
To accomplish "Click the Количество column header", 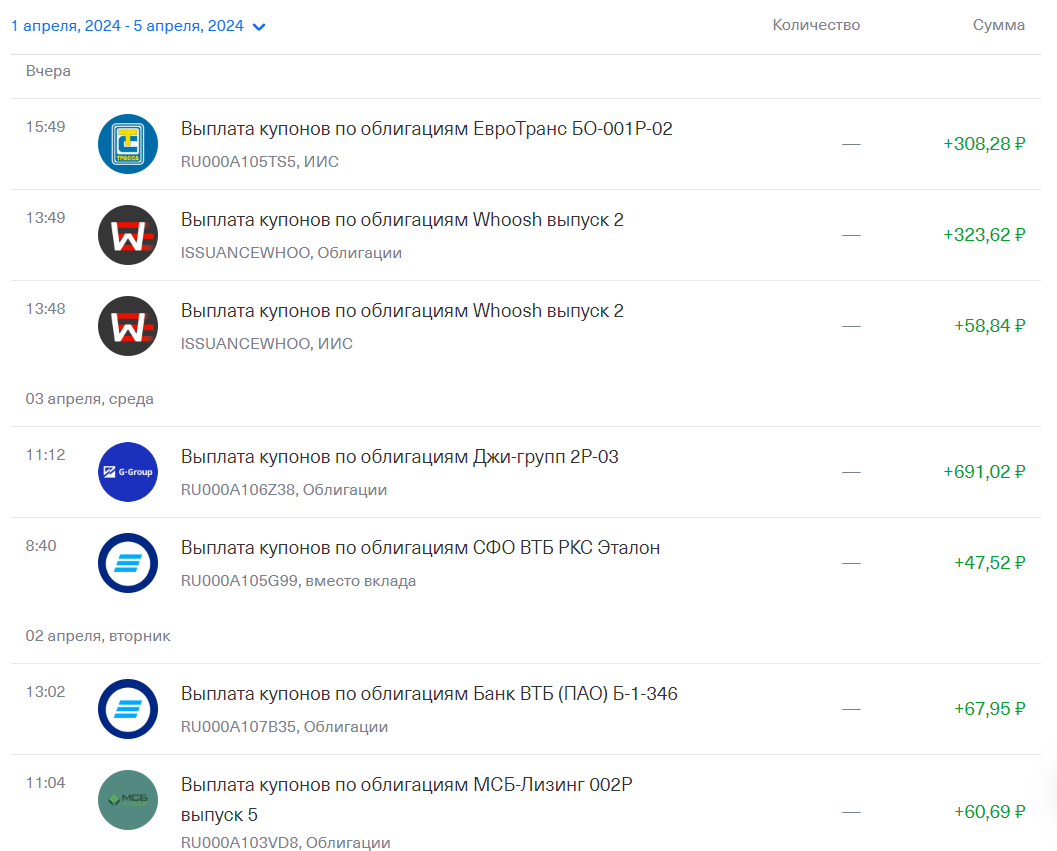I will 816,25.
